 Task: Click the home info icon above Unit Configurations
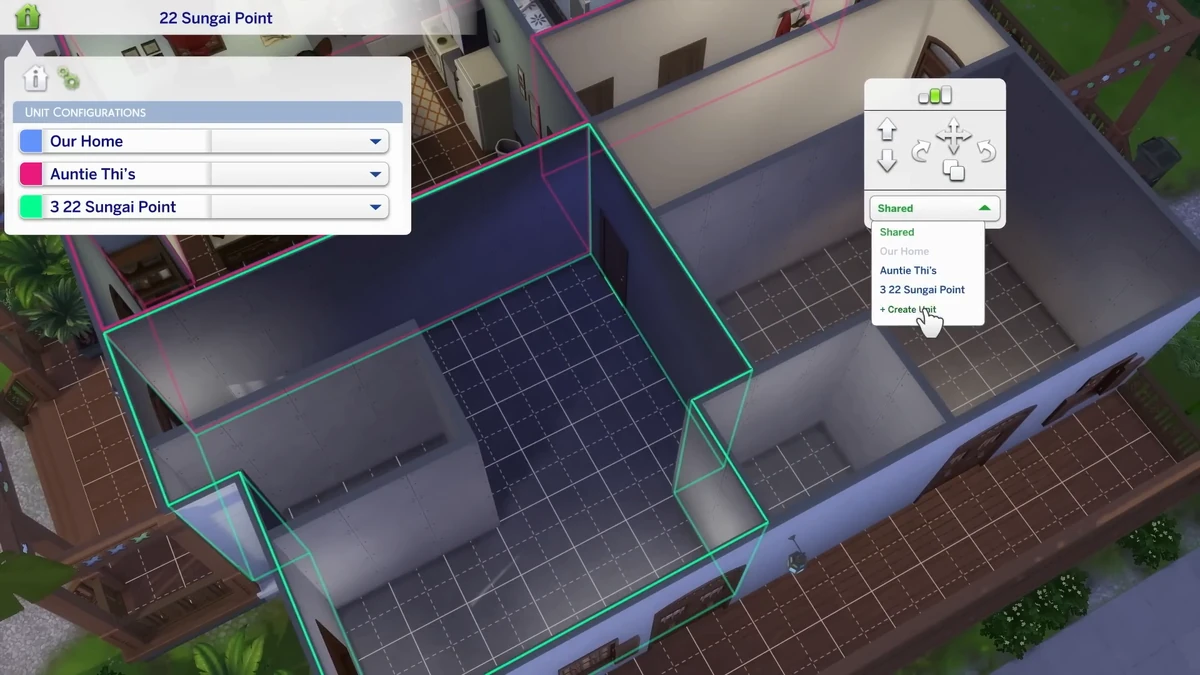[x=36, y=78]
